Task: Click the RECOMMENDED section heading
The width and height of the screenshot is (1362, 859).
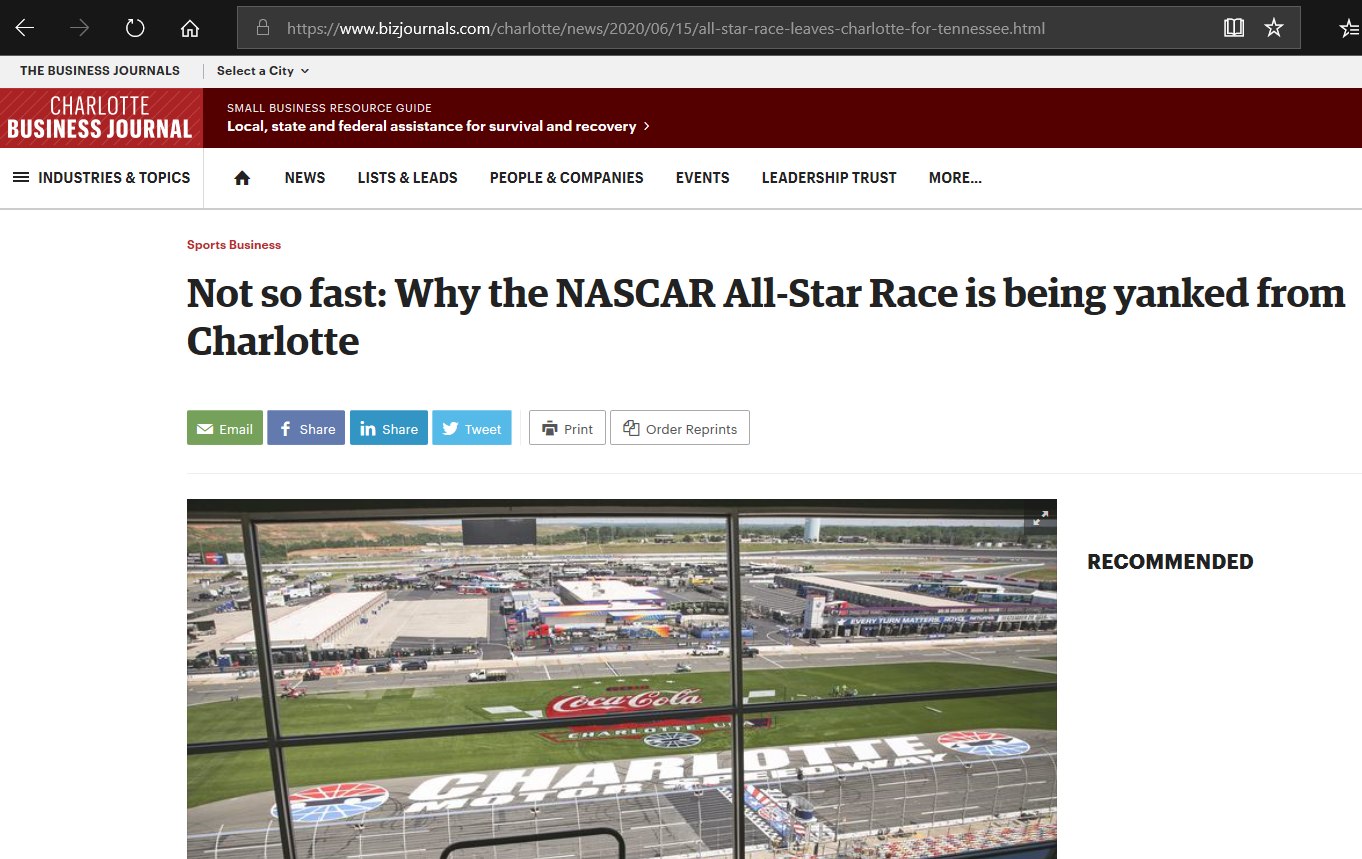Action: [1170, 562]
